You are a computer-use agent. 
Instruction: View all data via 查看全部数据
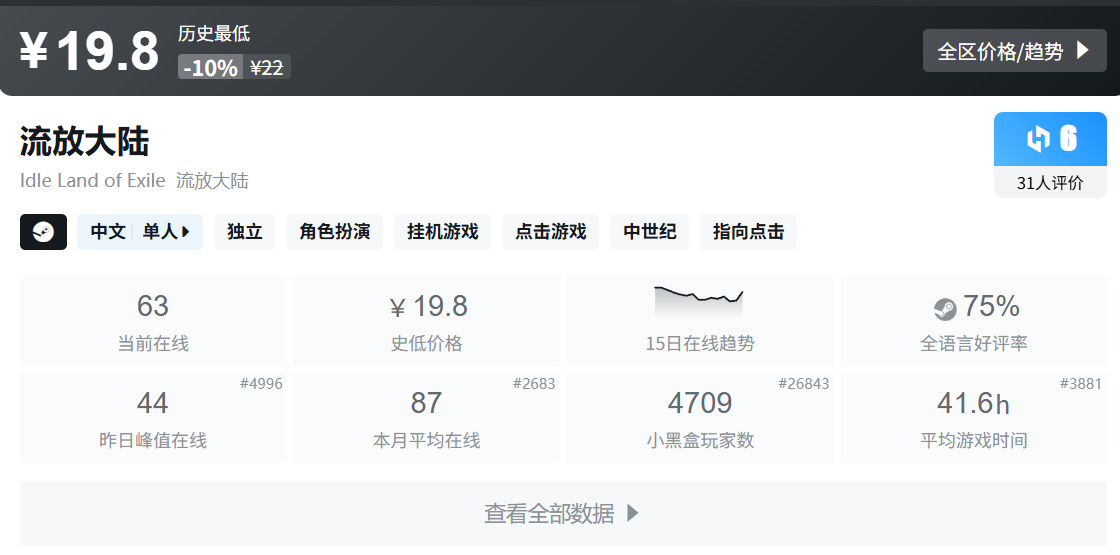click(x=564, y=514)
